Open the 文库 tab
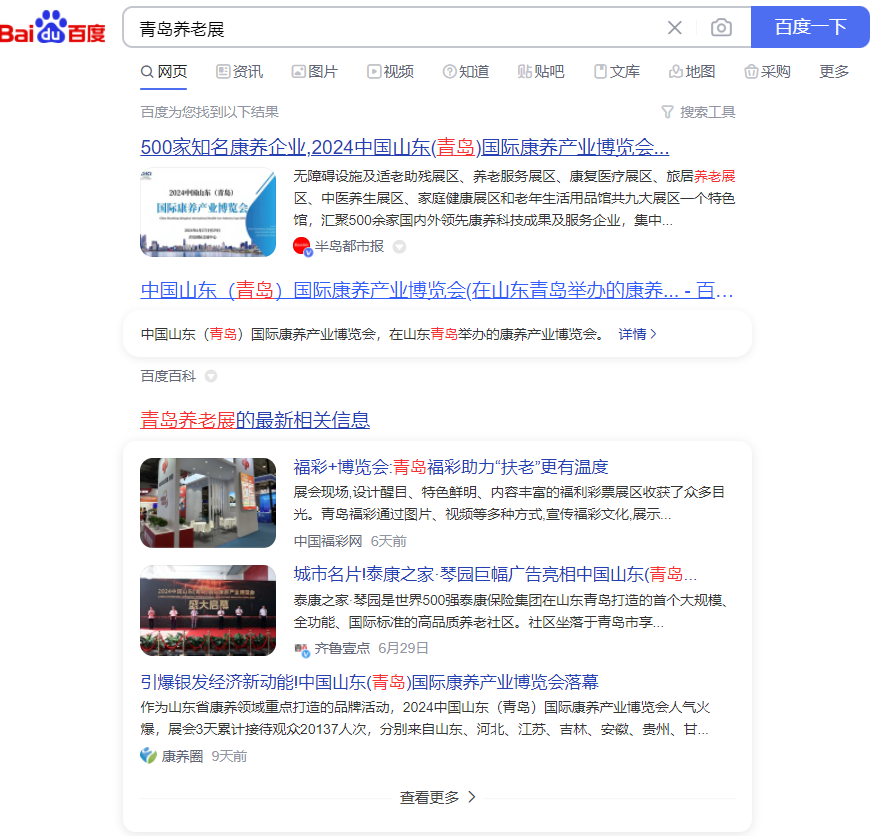Image resolution: width=895 pixels, height=836 pixels. click(617, 72)
